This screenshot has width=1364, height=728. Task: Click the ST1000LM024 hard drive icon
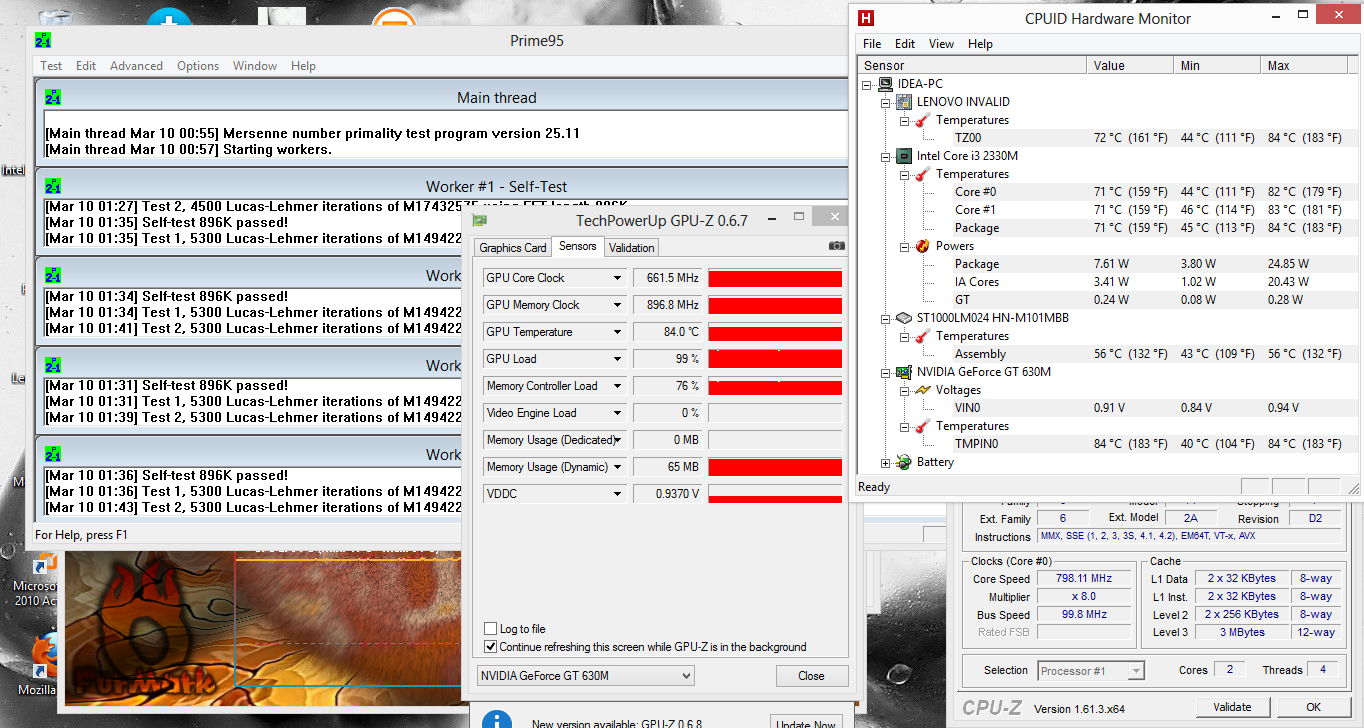pos(904,318)
